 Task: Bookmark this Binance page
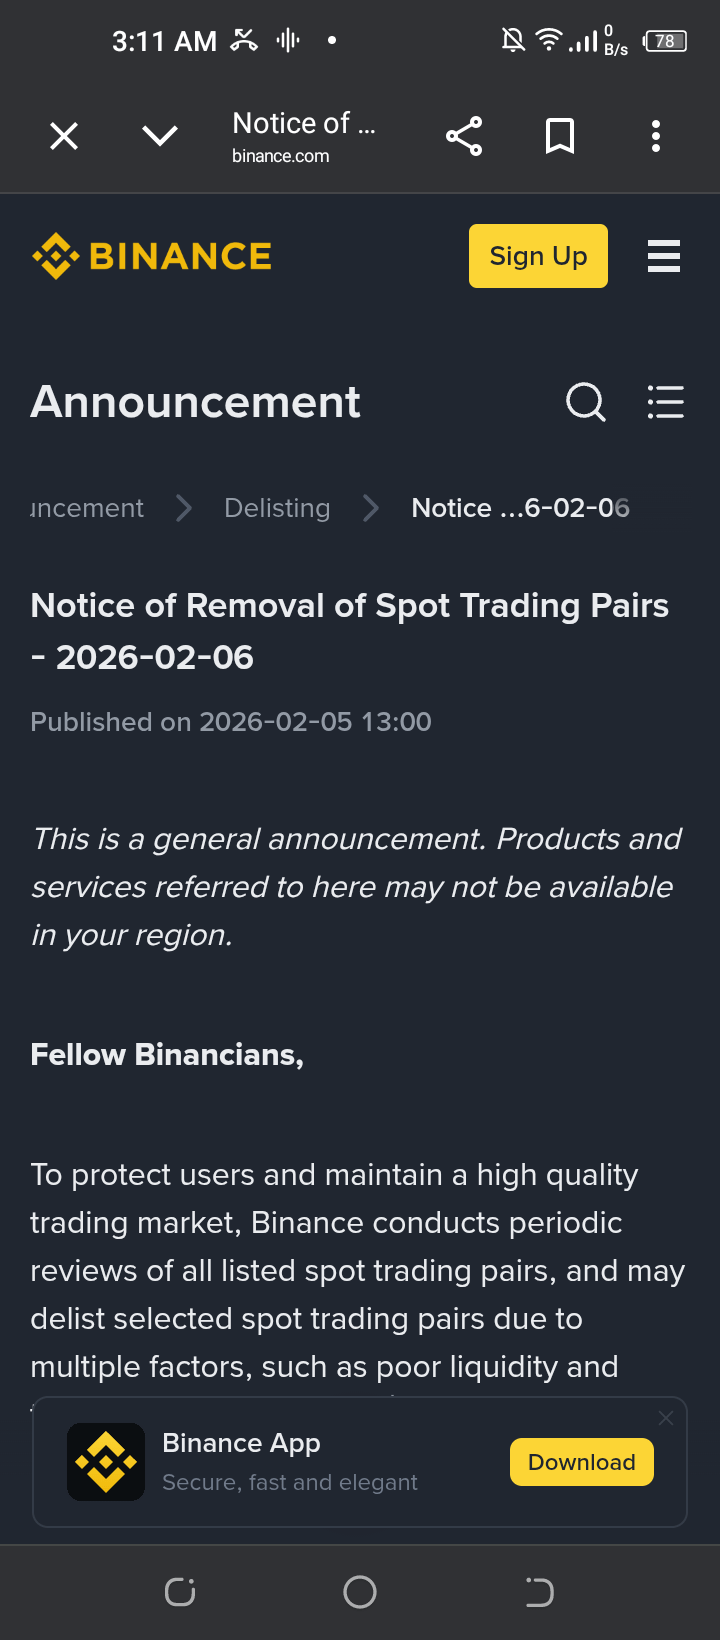(560, 136)
